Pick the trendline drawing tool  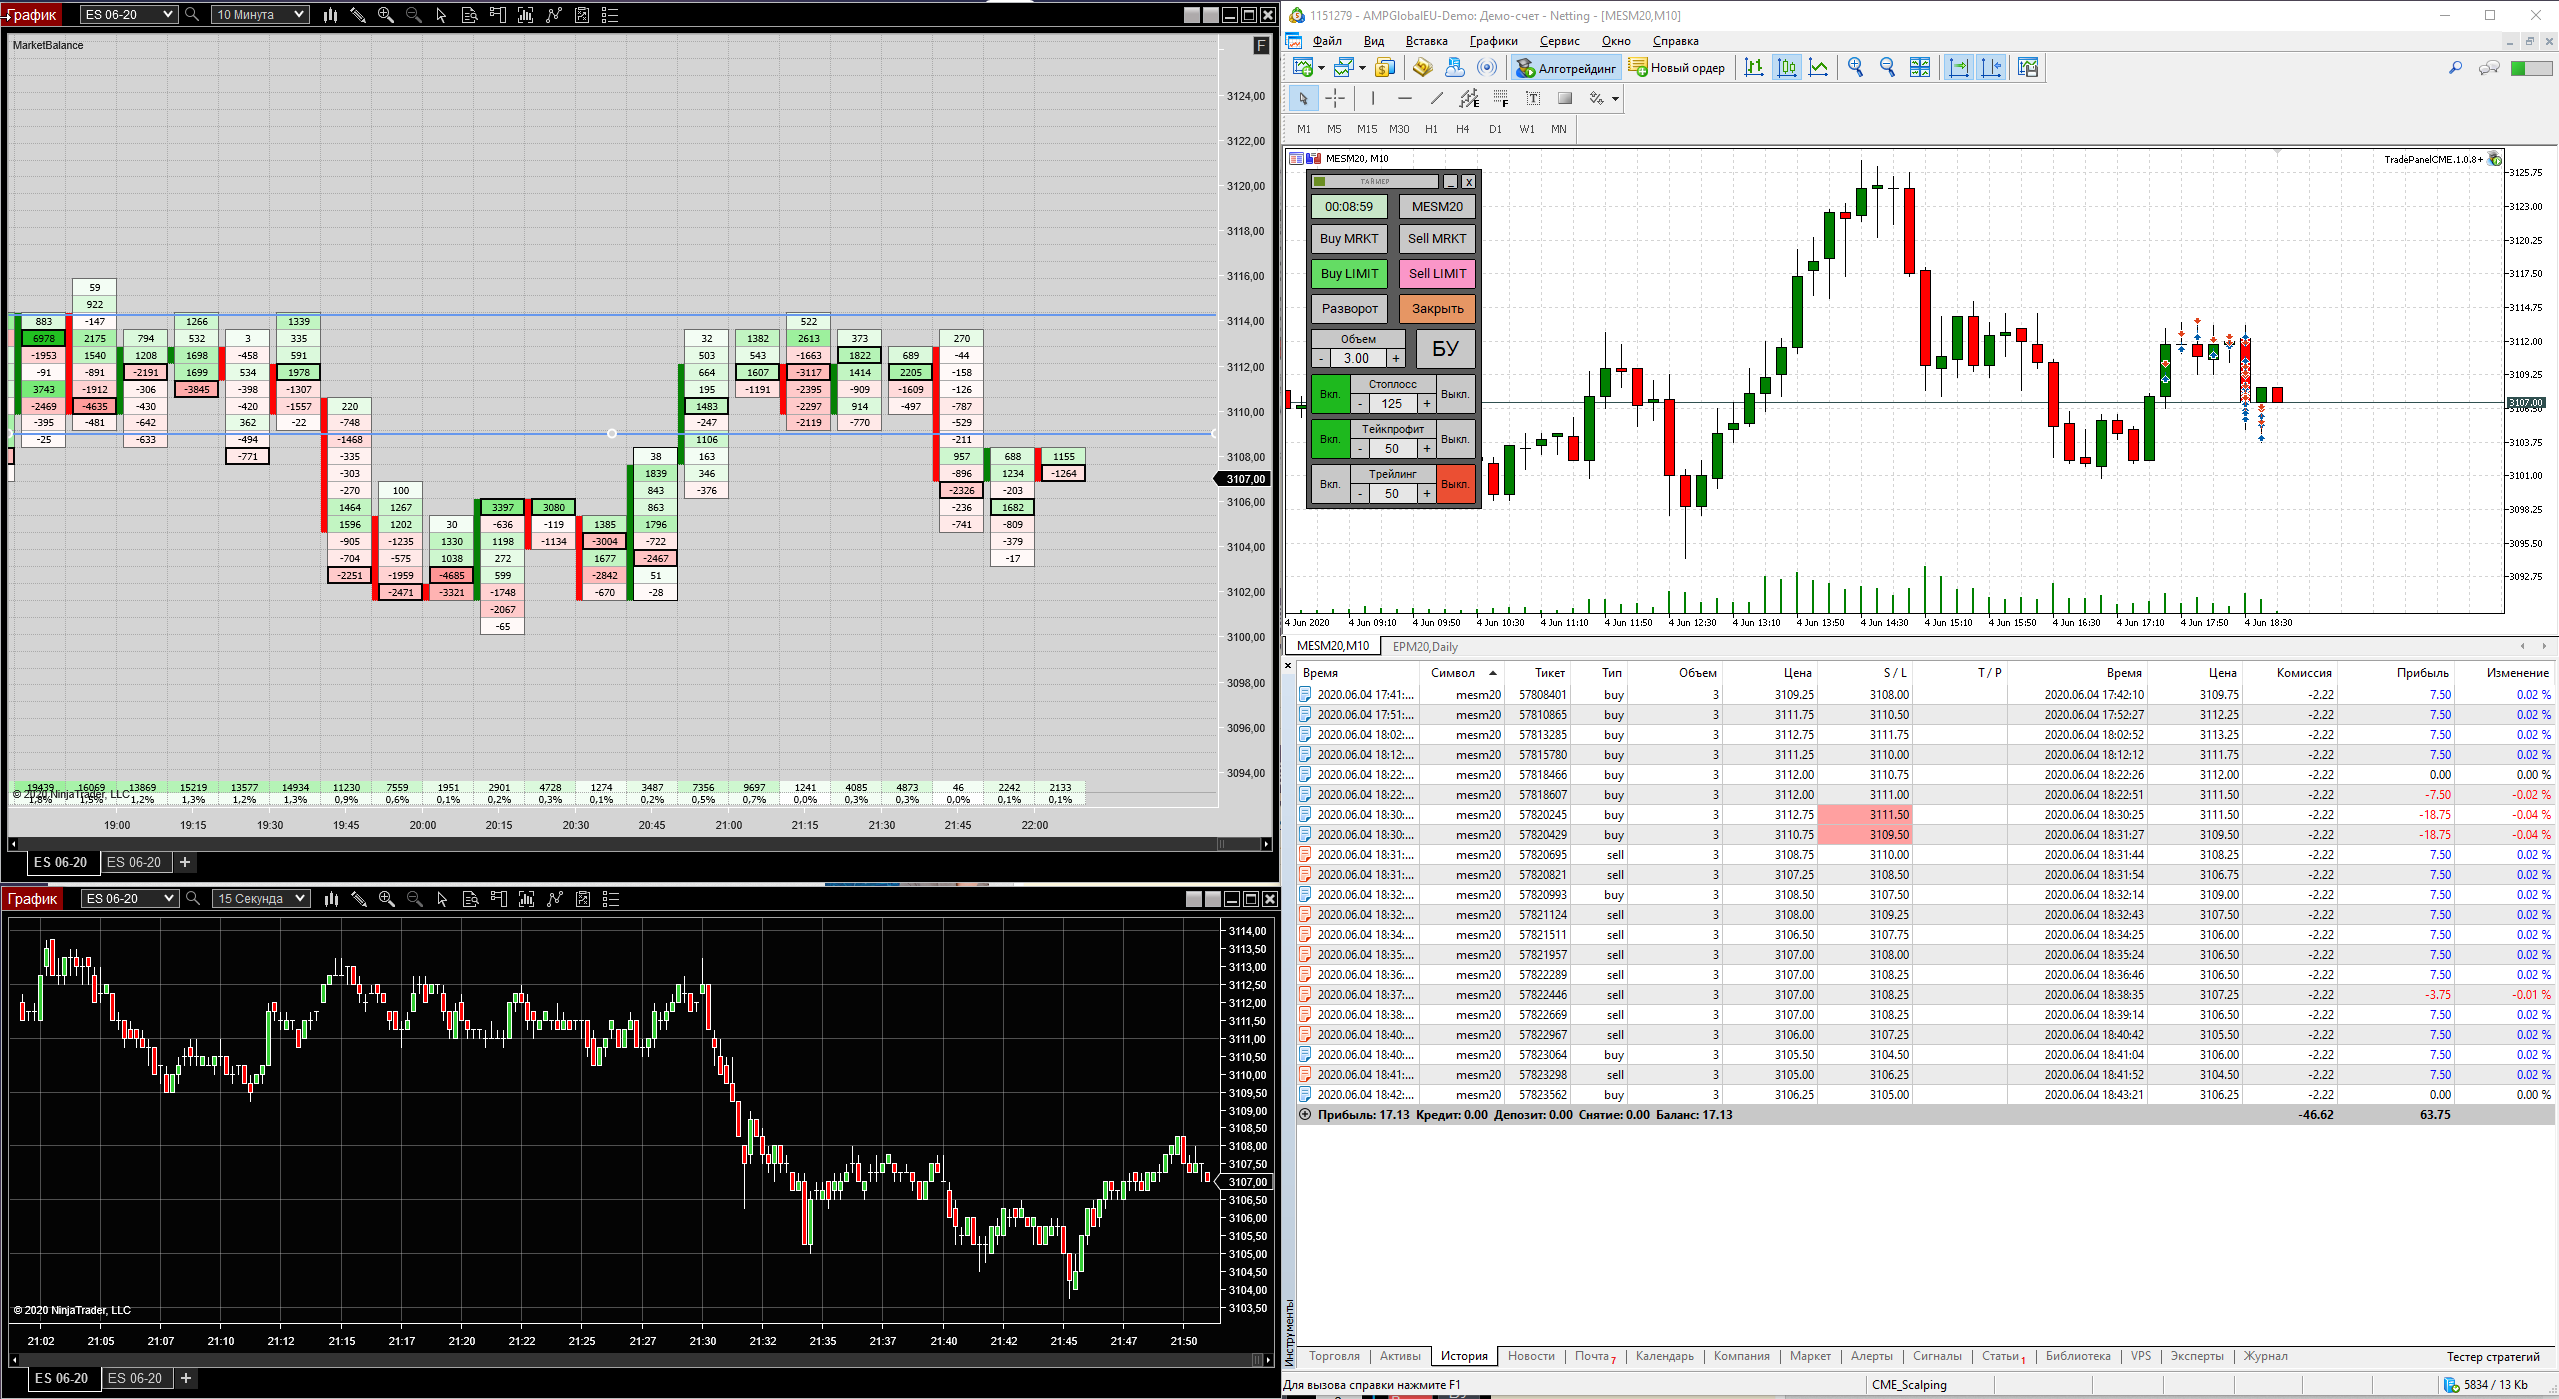pos(1437,98)
